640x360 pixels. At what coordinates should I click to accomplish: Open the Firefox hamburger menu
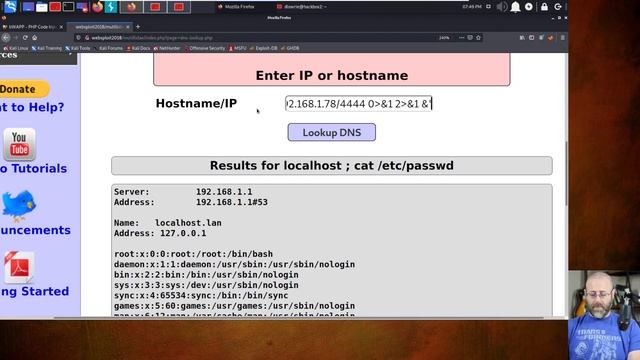point(562,38)
